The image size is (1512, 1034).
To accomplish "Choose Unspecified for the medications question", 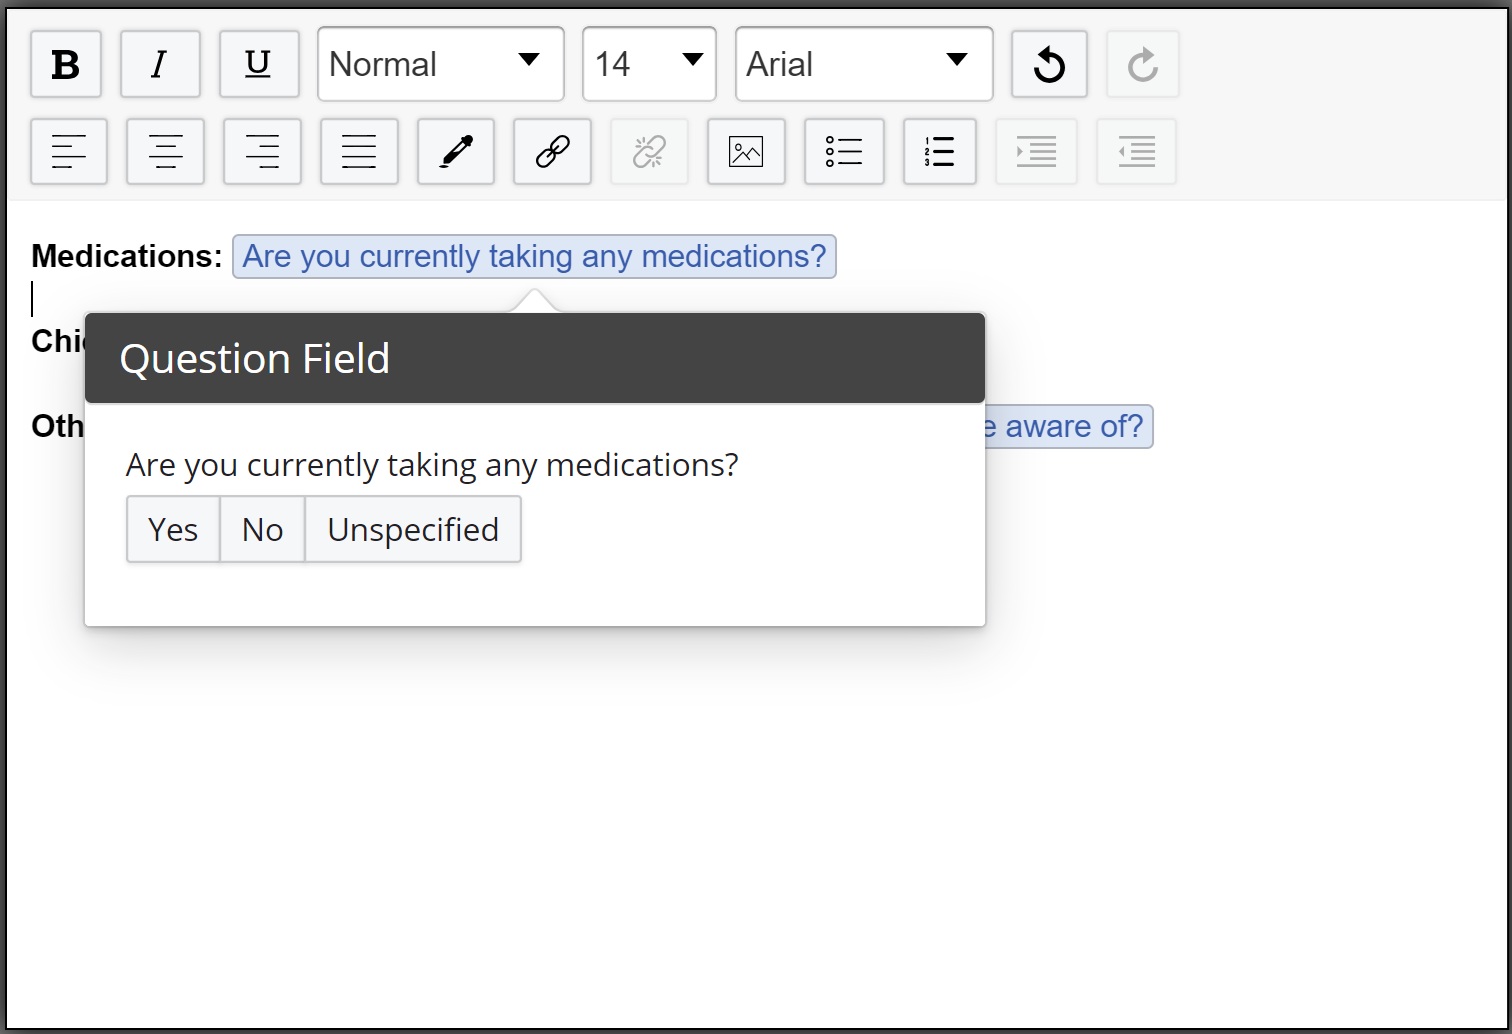I will click(412, 529).
